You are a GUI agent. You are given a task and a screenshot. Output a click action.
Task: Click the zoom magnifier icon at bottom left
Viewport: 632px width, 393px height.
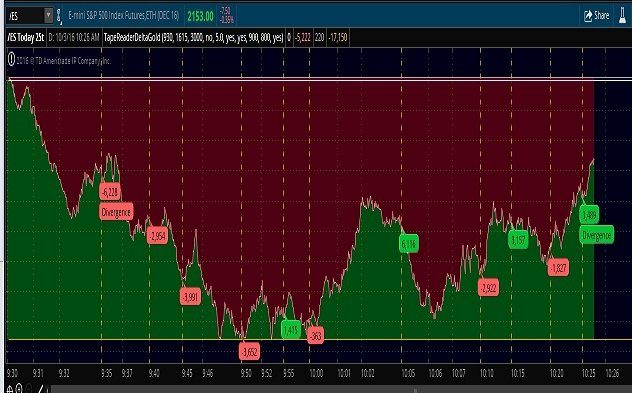pyautogui.click(x=19, y=389)
